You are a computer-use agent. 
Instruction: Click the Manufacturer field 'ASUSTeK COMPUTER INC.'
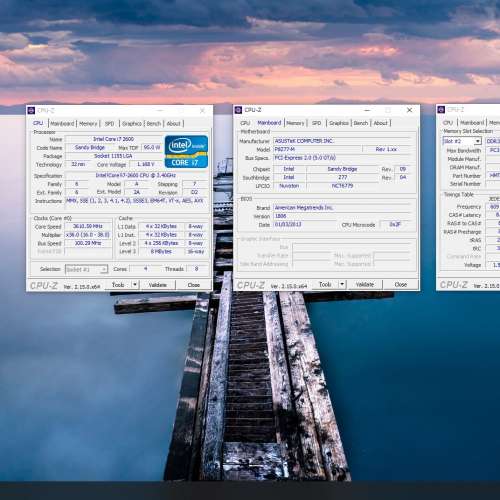(x=343, y=141)
